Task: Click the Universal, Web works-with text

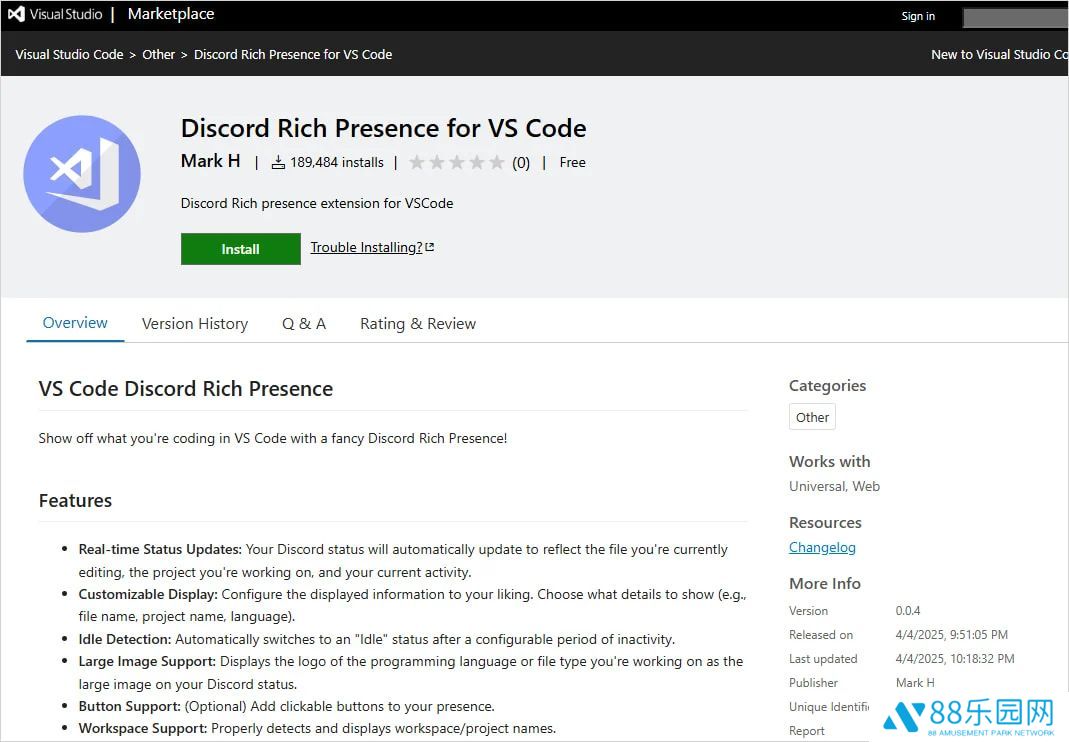Action: 834,486
